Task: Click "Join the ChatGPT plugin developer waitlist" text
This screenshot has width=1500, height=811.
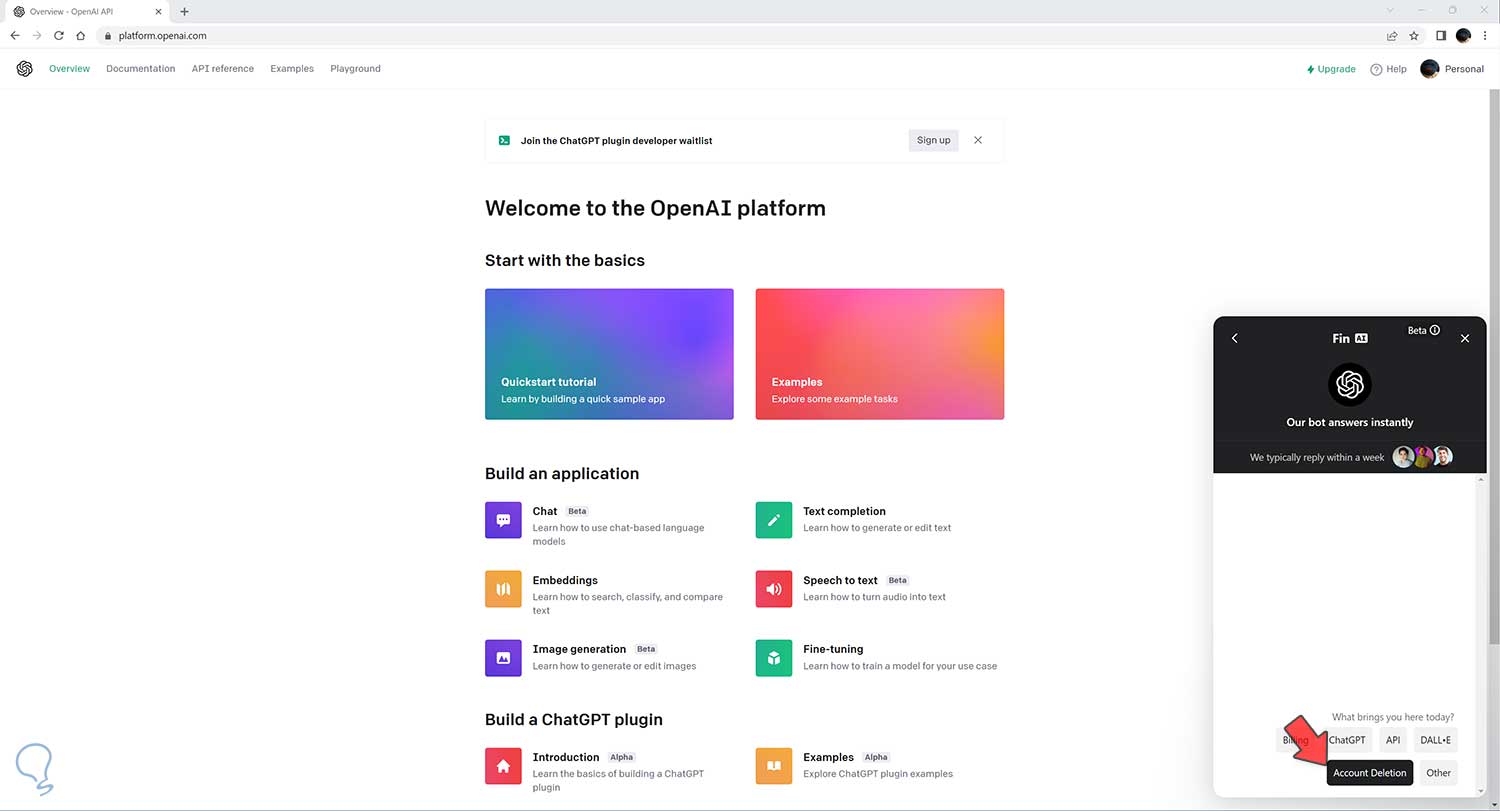Action: pyautogui.click(x=617, y=141)
